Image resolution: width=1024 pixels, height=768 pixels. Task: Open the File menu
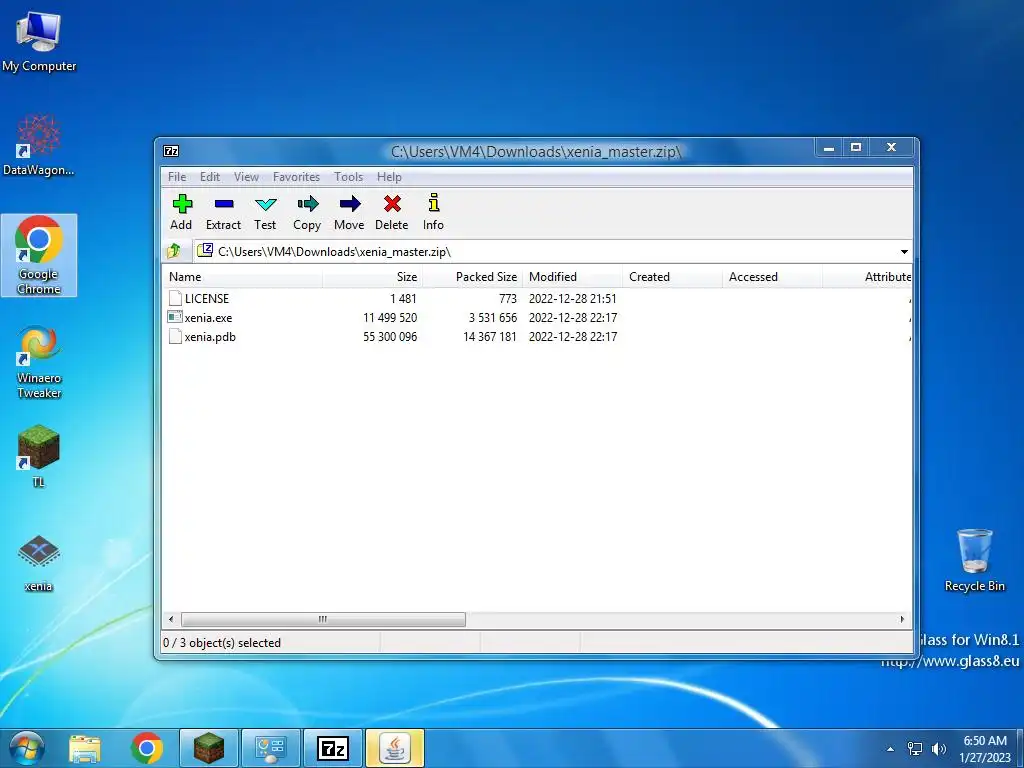coord(177,177)
